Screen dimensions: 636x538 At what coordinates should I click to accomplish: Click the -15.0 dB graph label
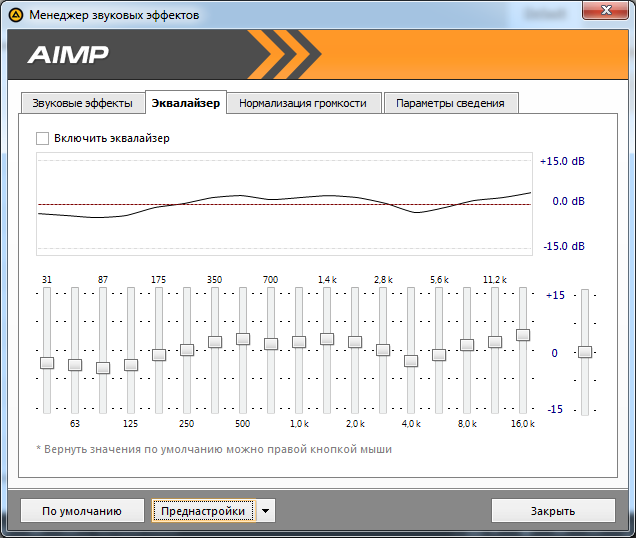coord(564,246)
